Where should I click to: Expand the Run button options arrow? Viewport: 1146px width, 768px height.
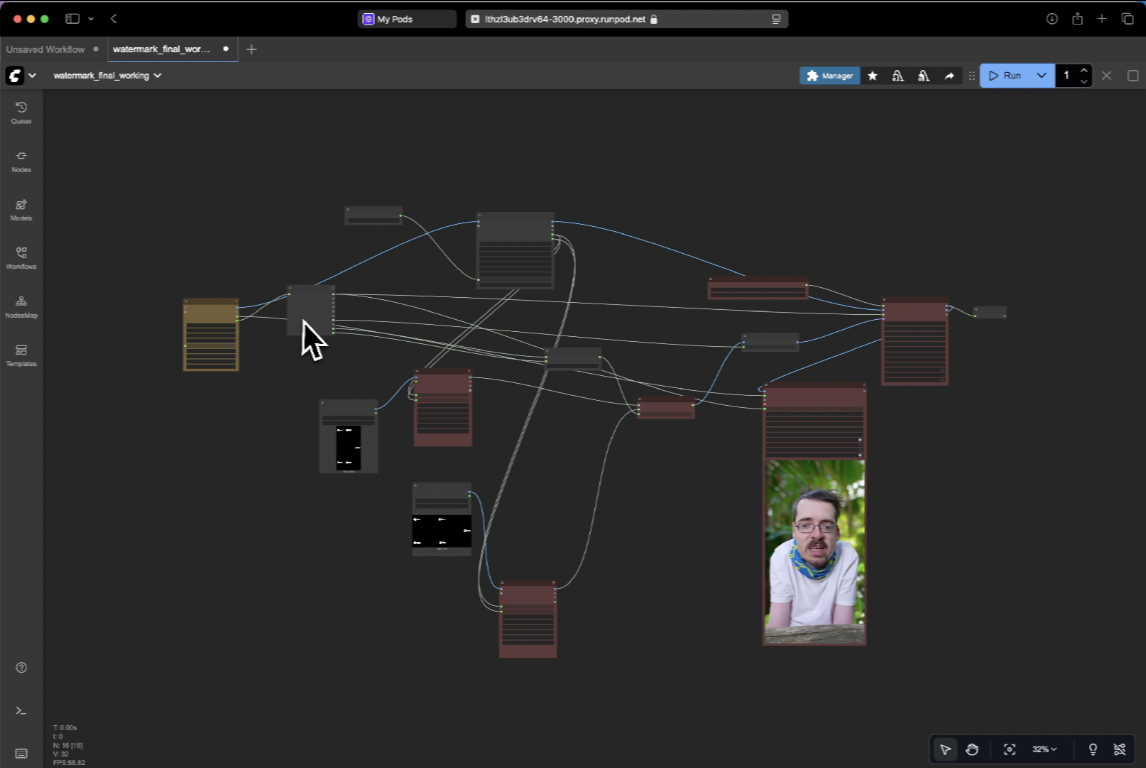pyautogui.click(x=1041, y=75)
